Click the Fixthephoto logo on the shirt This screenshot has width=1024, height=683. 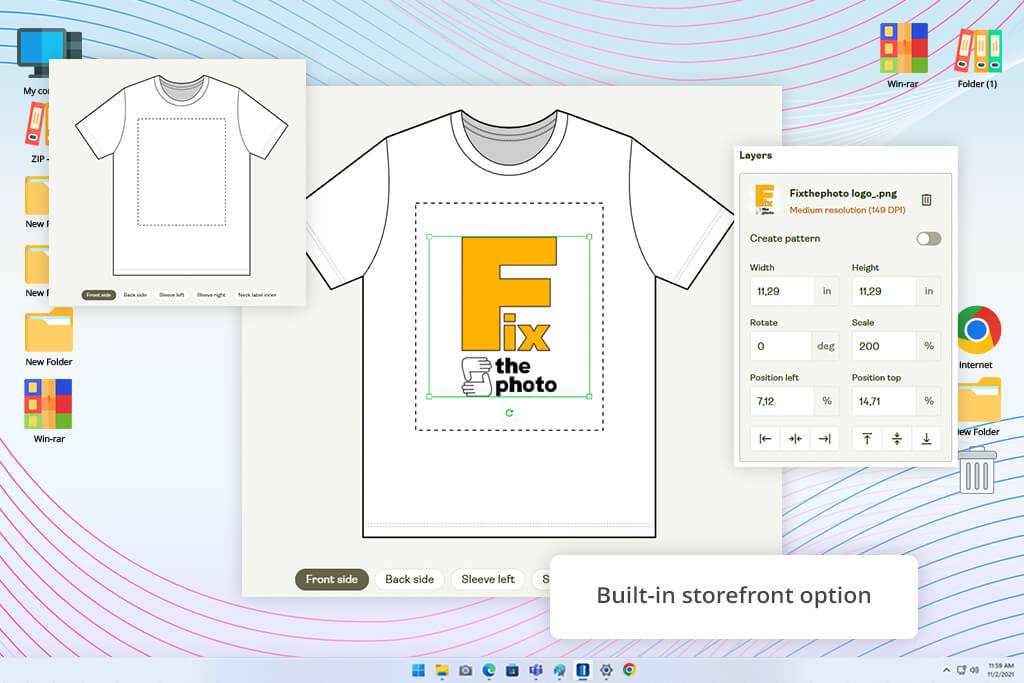point(509,317)
